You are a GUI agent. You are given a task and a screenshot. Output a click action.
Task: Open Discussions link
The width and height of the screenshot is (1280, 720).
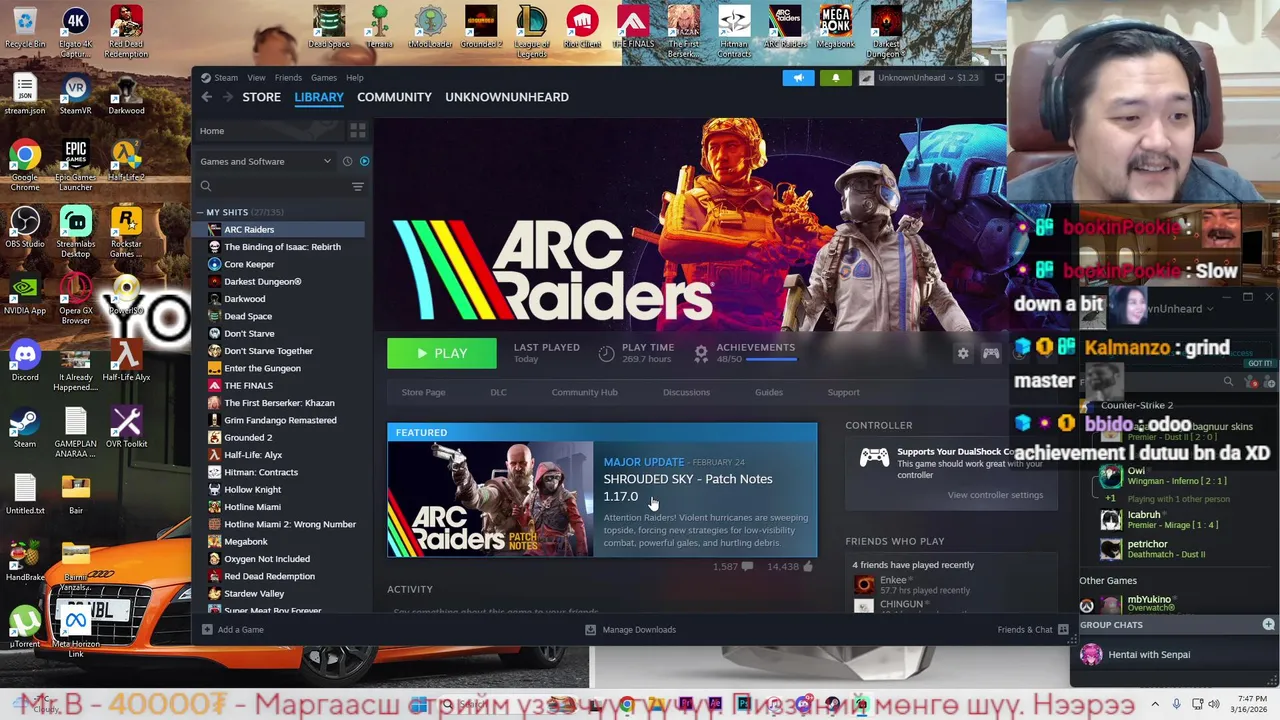(x=686, y=392)
